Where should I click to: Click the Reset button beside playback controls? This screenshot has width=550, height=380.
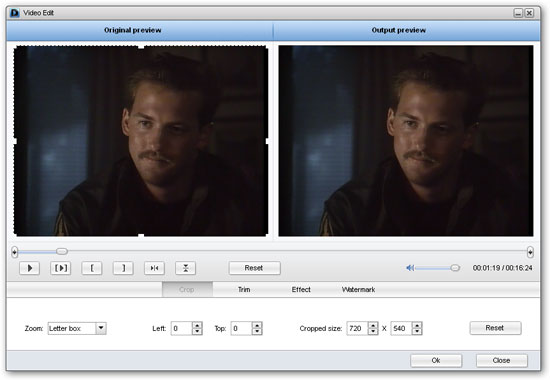click(254, 268)
